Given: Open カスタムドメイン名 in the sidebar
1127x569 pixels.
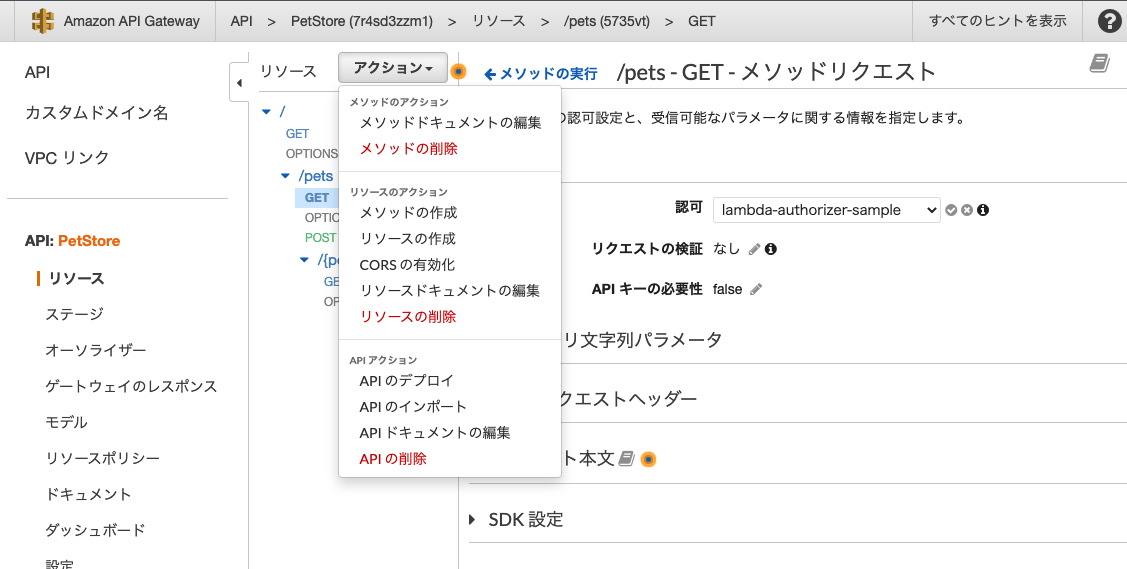Looking at the screenshot, I should tap(97, 113).
